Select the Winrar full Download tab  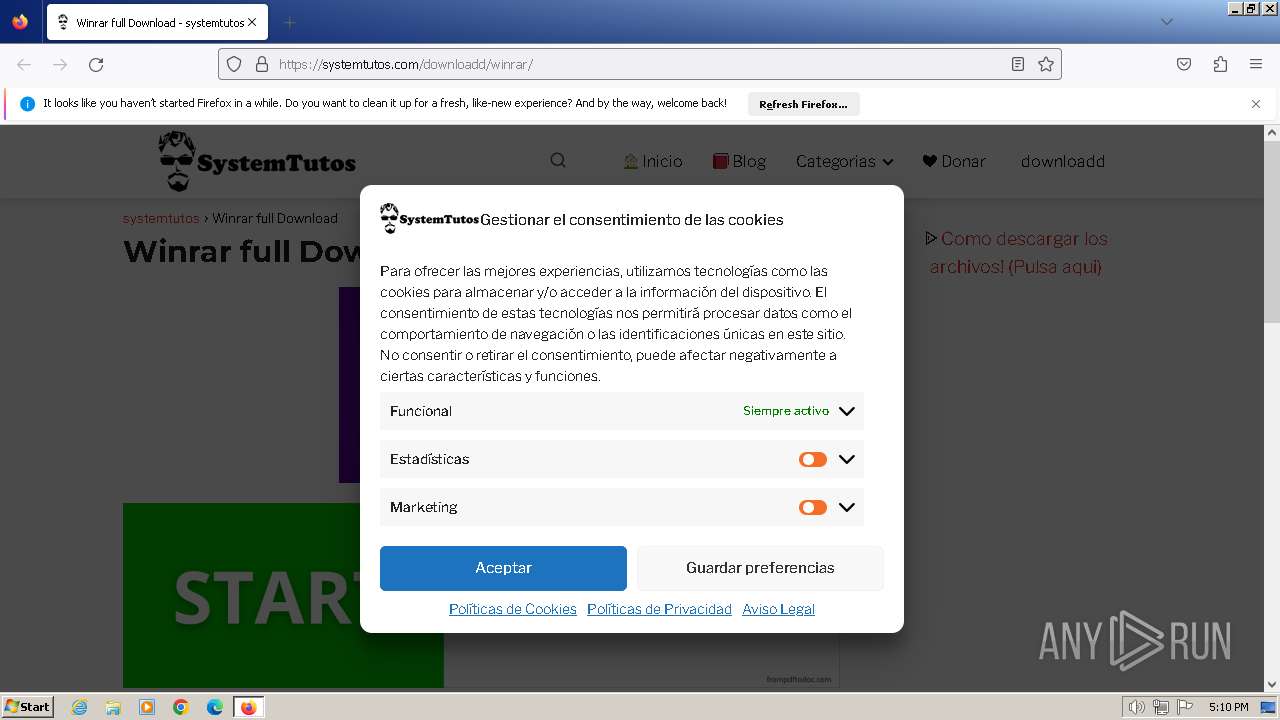tap(157, 22)
